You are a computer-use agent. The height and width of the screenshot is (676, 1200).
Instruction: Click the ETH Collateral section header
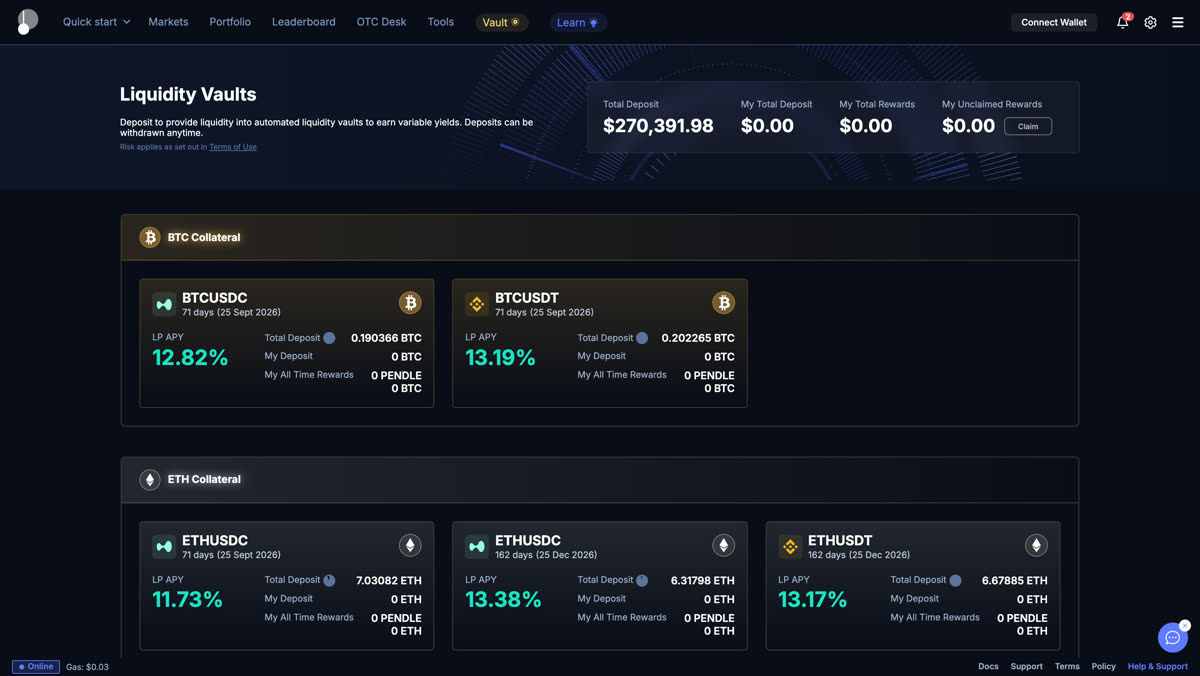(600, 480)
